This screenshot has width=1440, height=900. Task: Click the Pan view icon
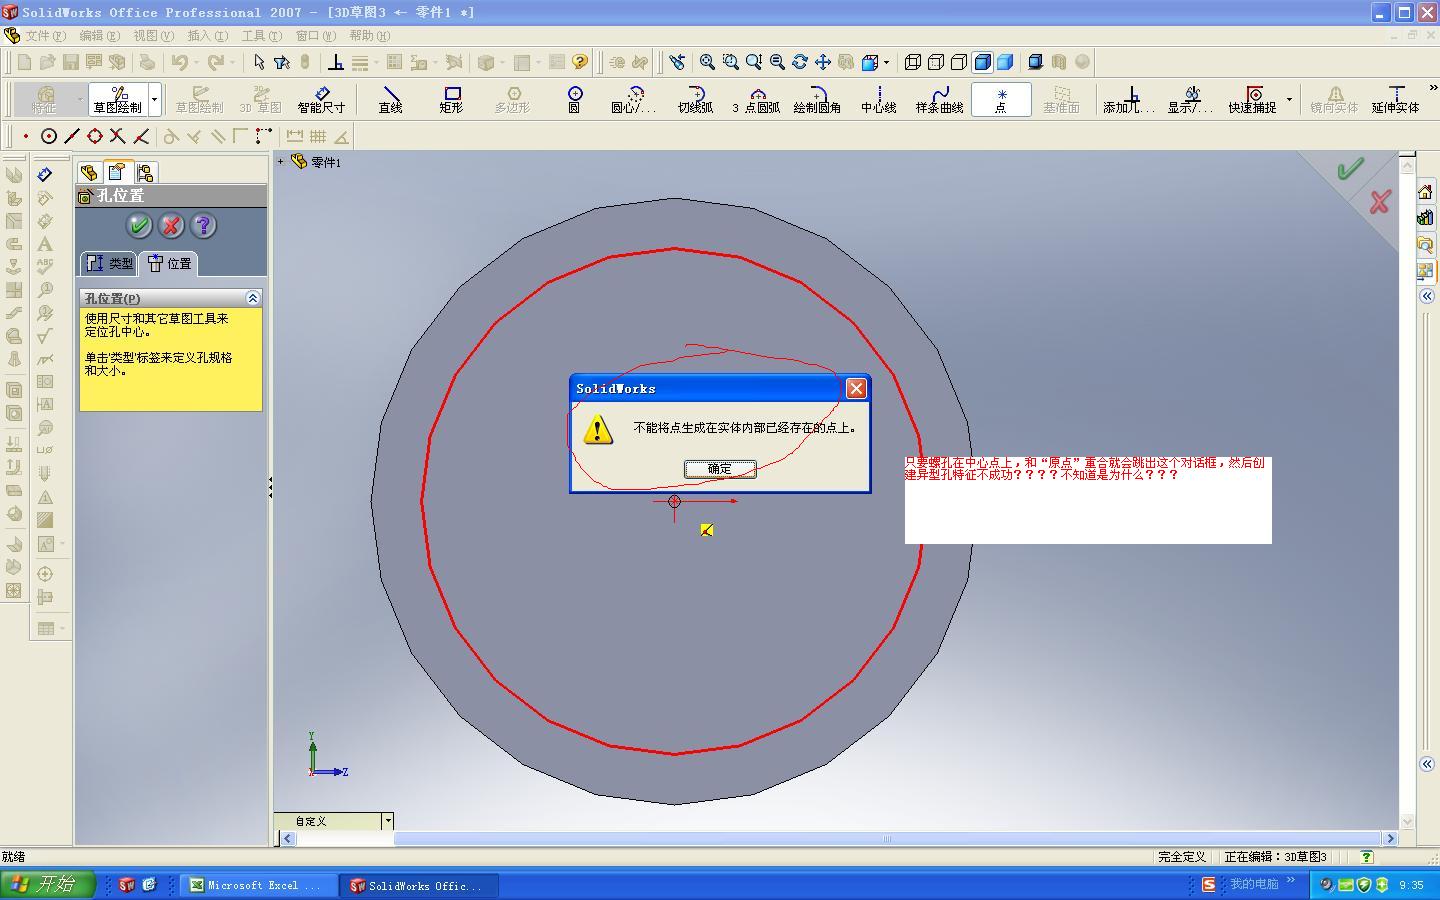click(x=822, y=62)
